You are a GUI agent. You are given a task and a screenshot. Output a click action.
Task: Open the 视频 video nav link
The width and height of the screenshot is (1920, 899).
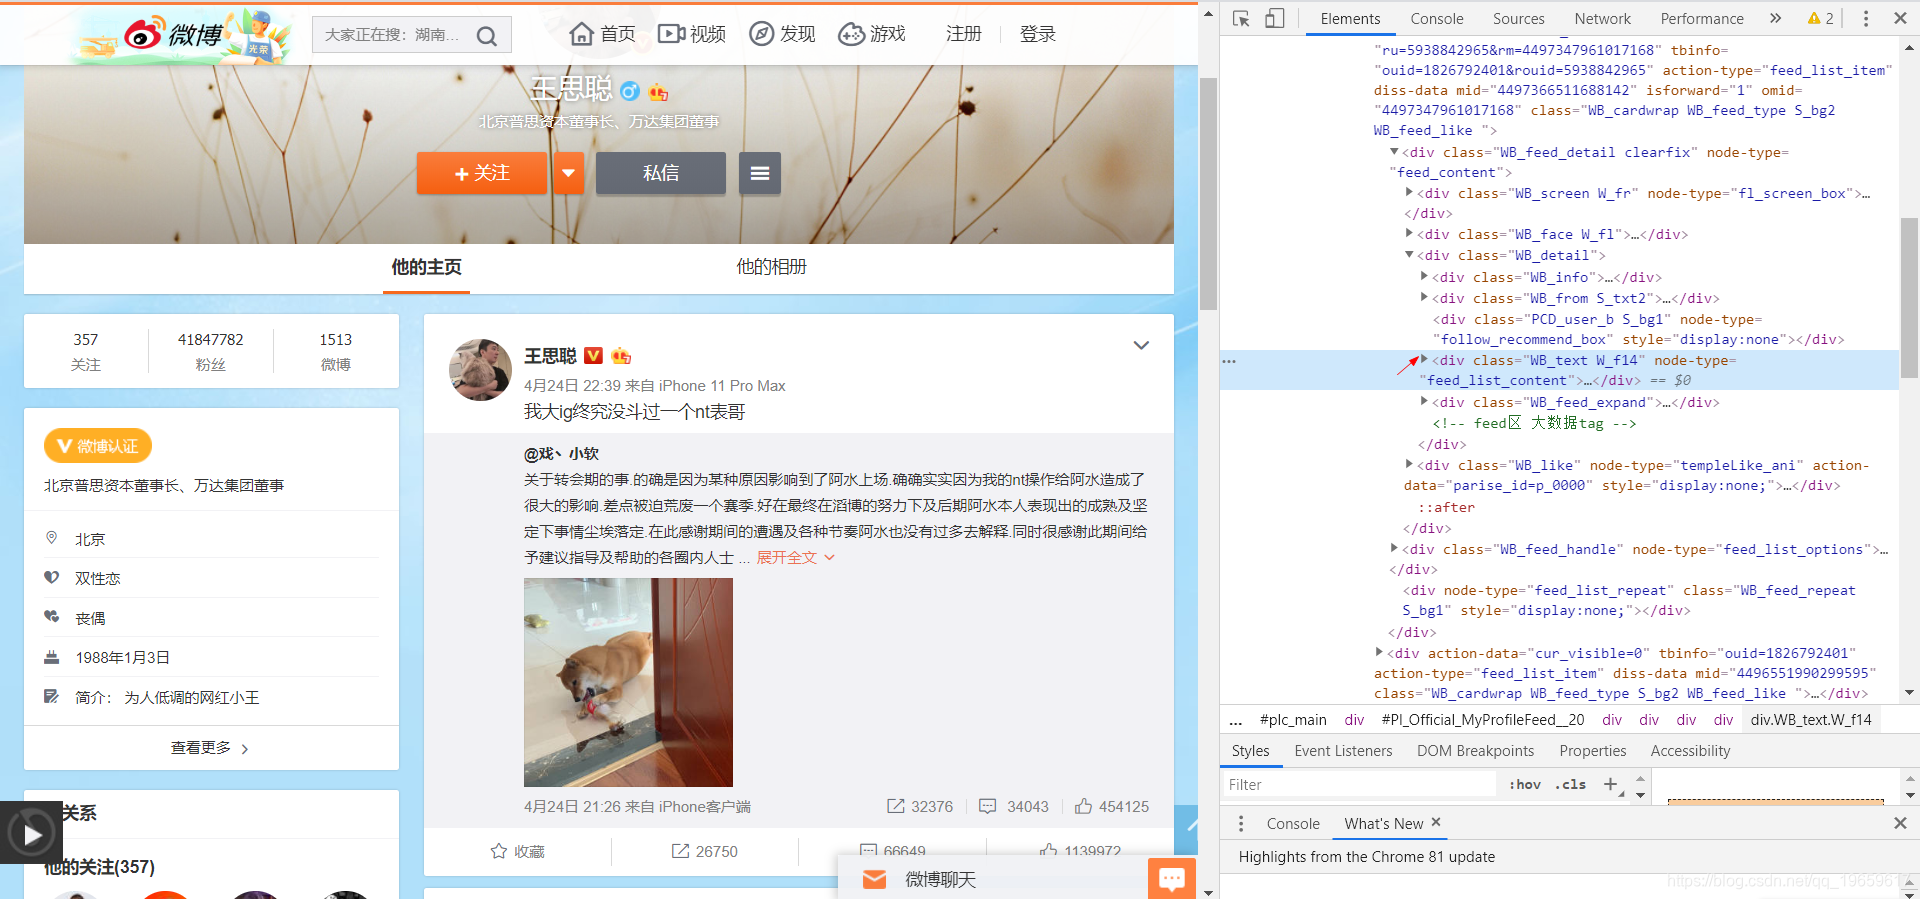pos(692,34)
